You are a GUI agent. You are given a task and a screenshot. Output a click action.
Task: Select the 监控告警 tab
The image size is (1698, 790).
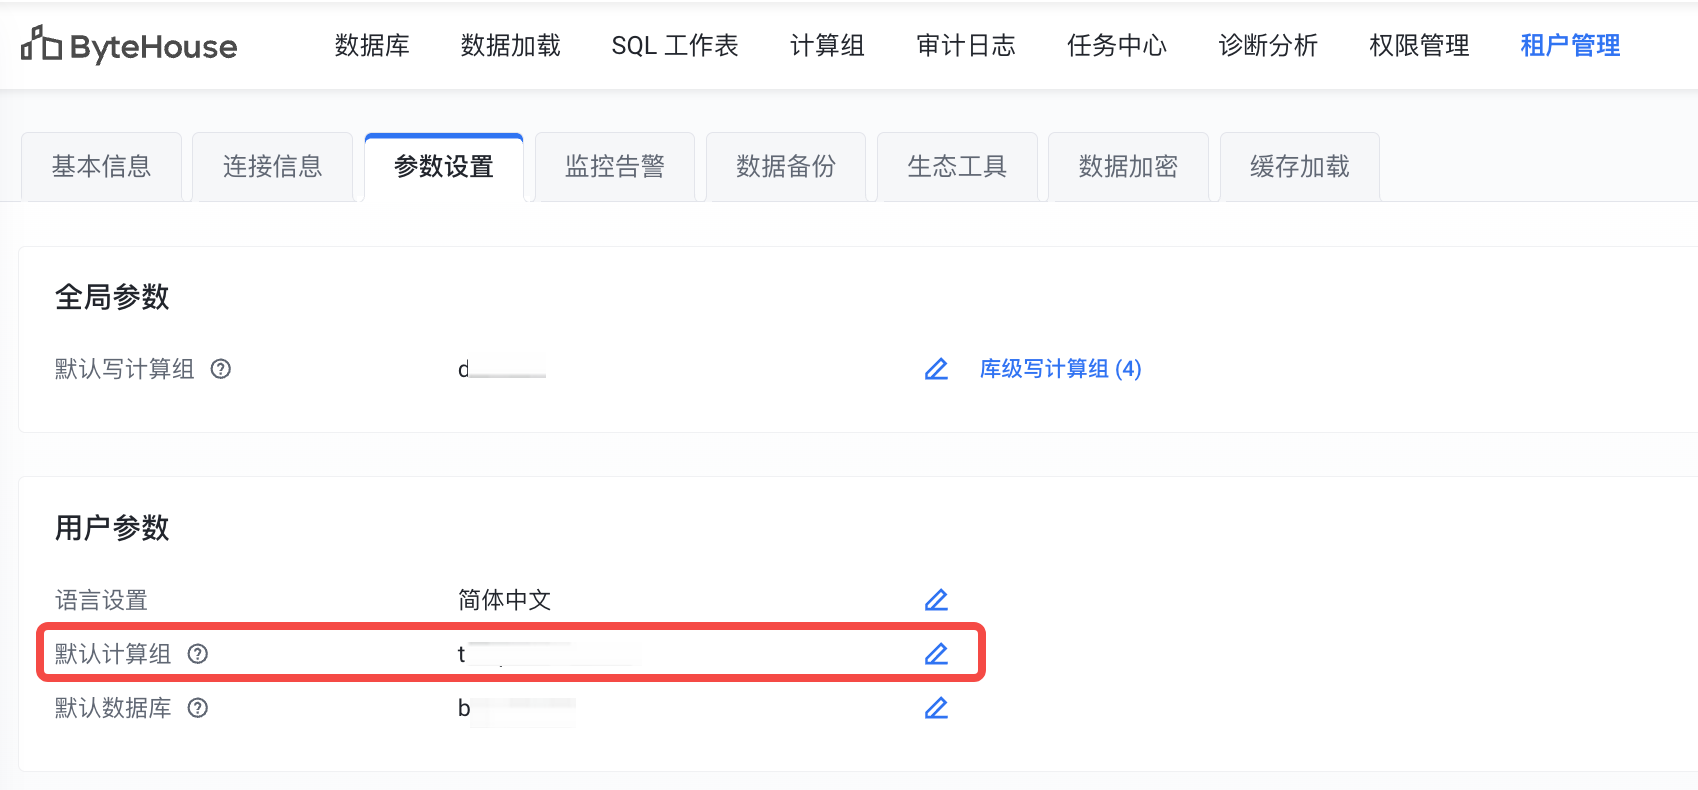coord(615,167)
